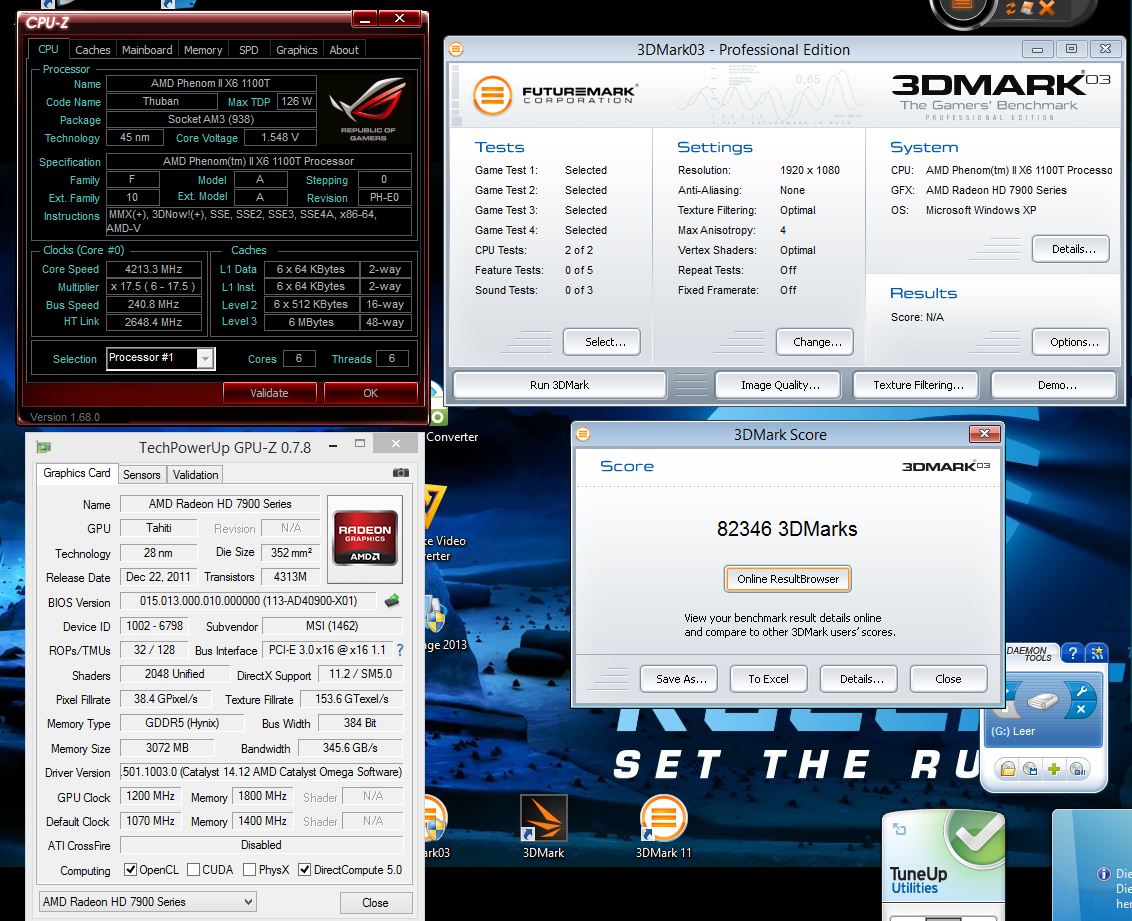Toggle the OpenCL checkbox
The height and width of the screenshot is (921, 1132).
point(130,870)
